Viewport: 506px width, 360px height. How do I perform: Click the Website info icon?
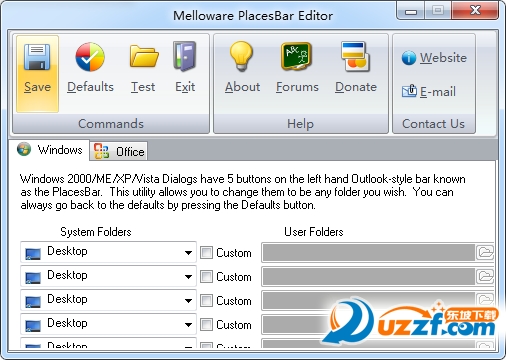pos(409,58)
